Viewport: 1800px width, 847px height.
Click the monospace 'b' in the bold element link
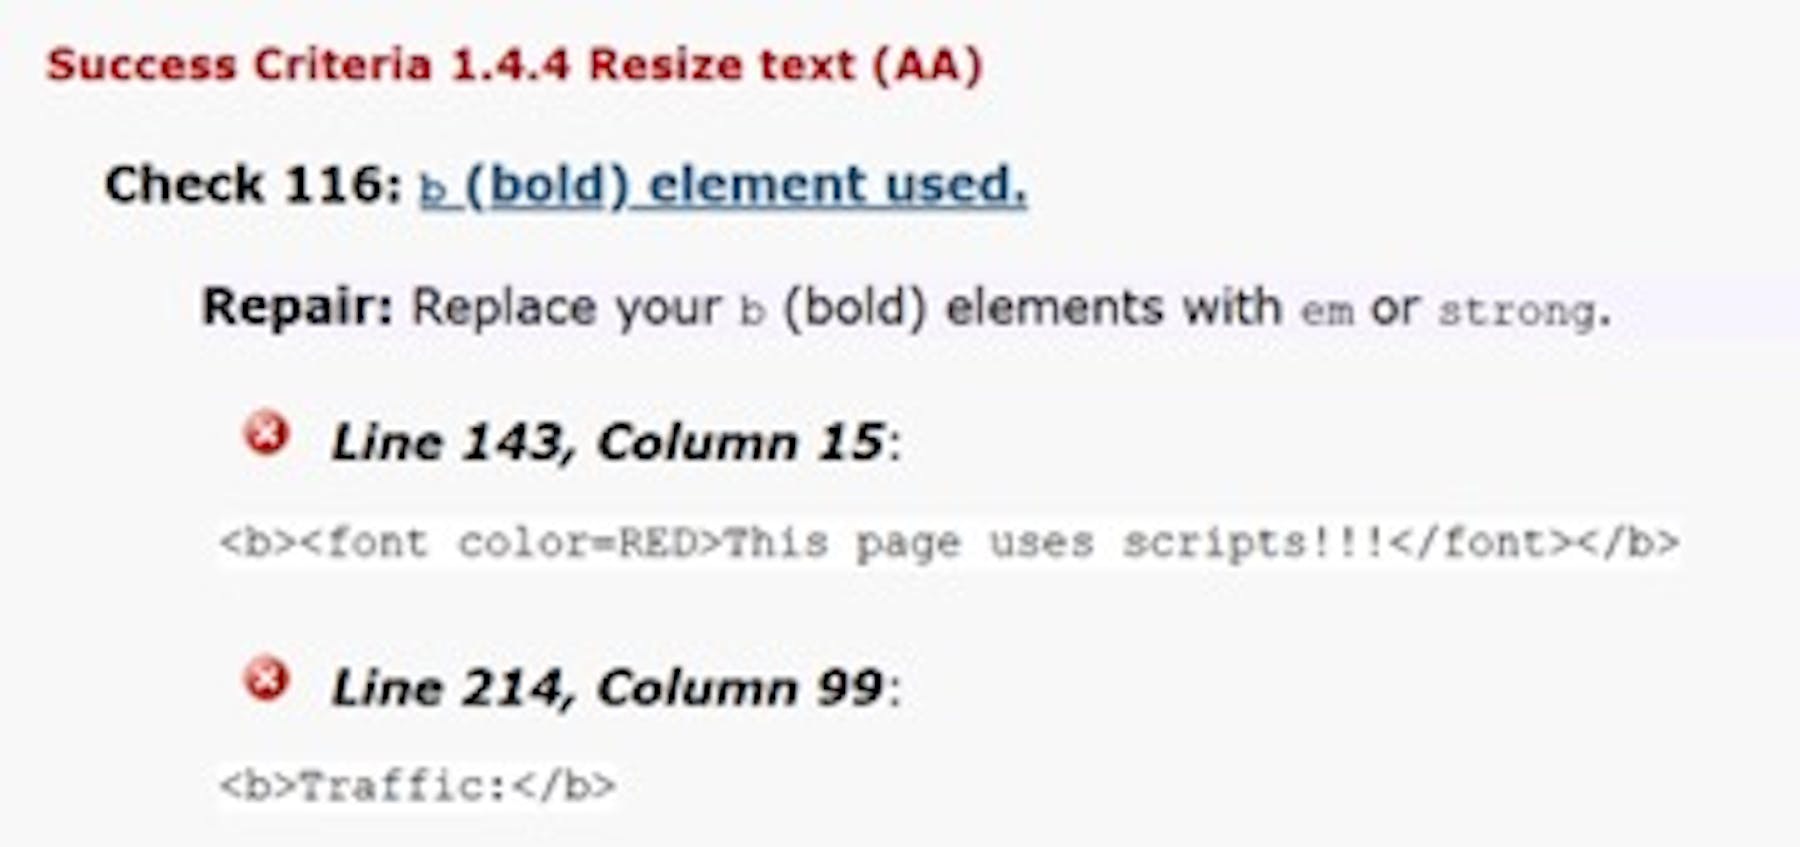pos(432,189)
